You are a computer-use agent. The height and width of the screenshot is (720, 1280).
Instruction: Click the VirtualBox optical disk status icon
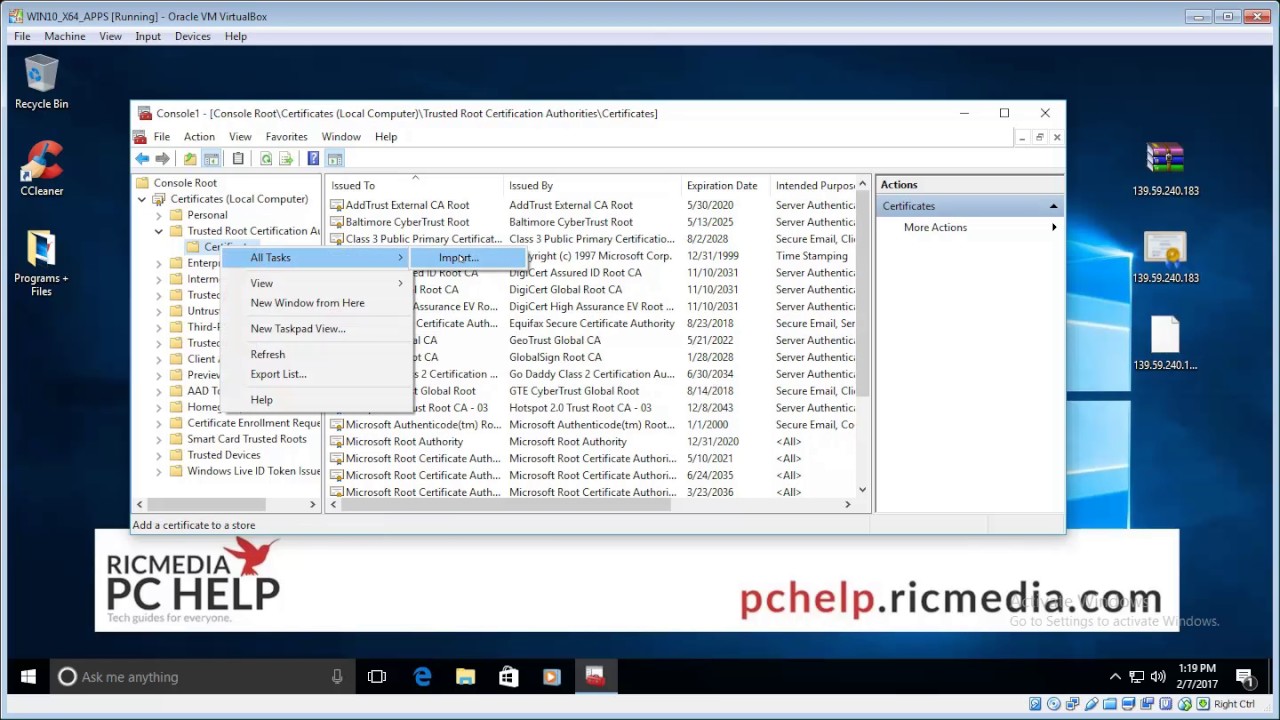tap(1055, 704)
